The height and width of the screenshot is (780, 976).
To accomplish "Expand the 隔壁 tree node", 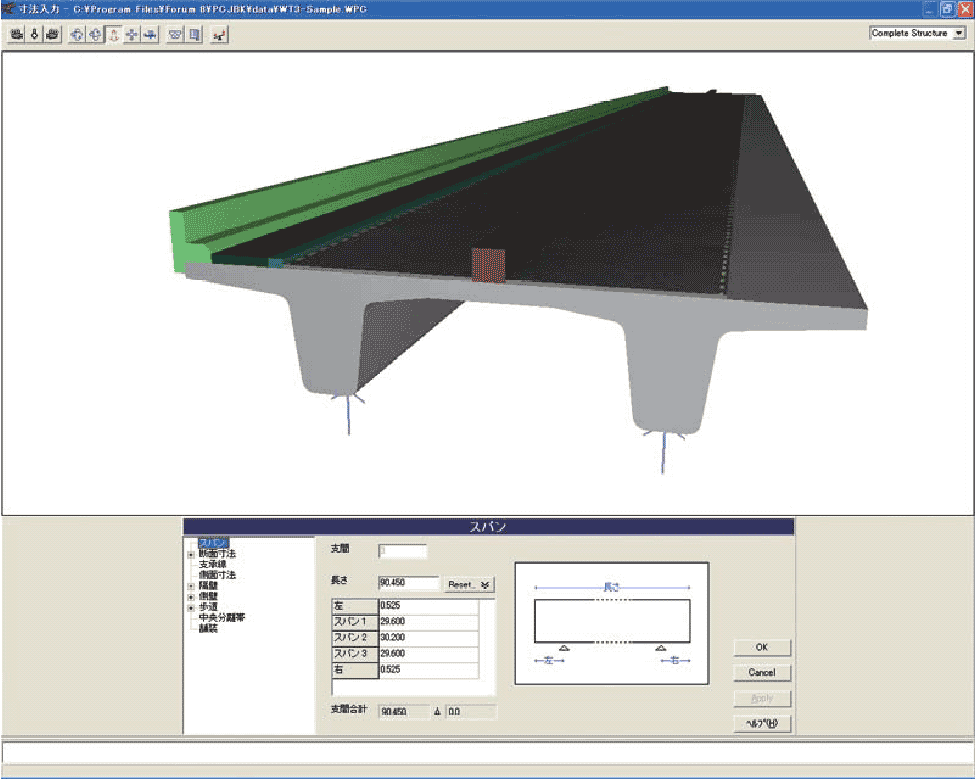I will (x=191, y=586).
